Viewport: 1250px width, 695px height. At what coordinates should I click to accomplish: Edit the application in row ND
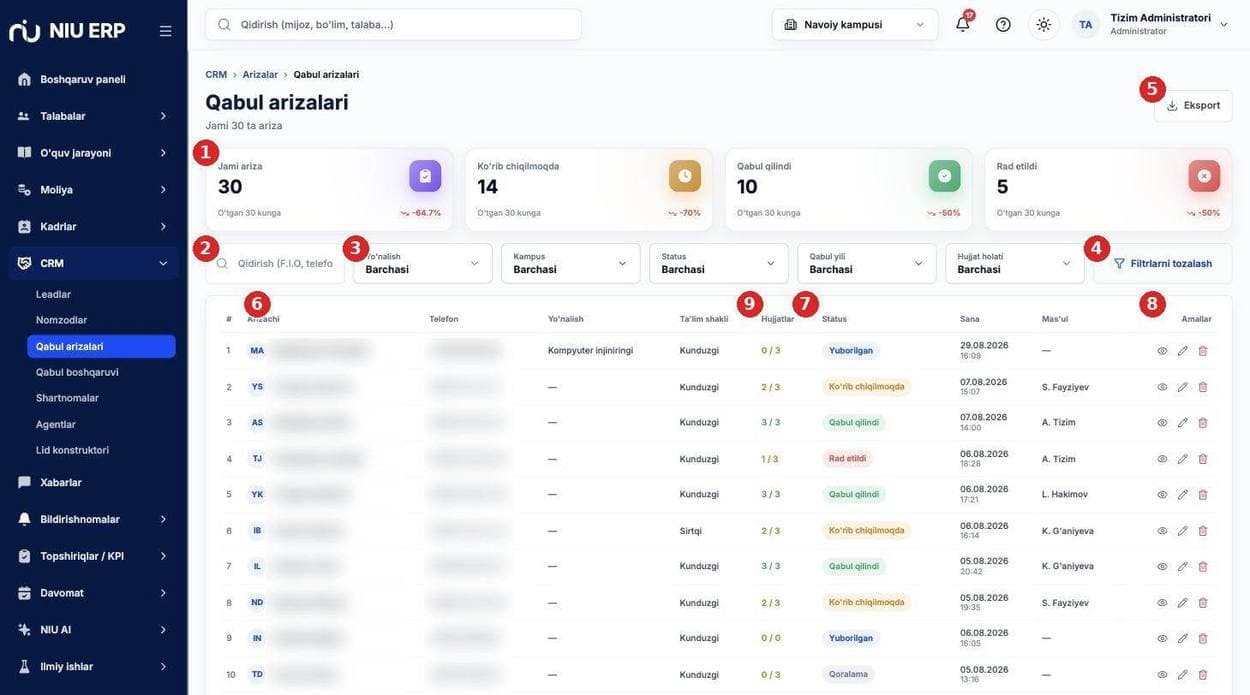tap(1183, 603)
